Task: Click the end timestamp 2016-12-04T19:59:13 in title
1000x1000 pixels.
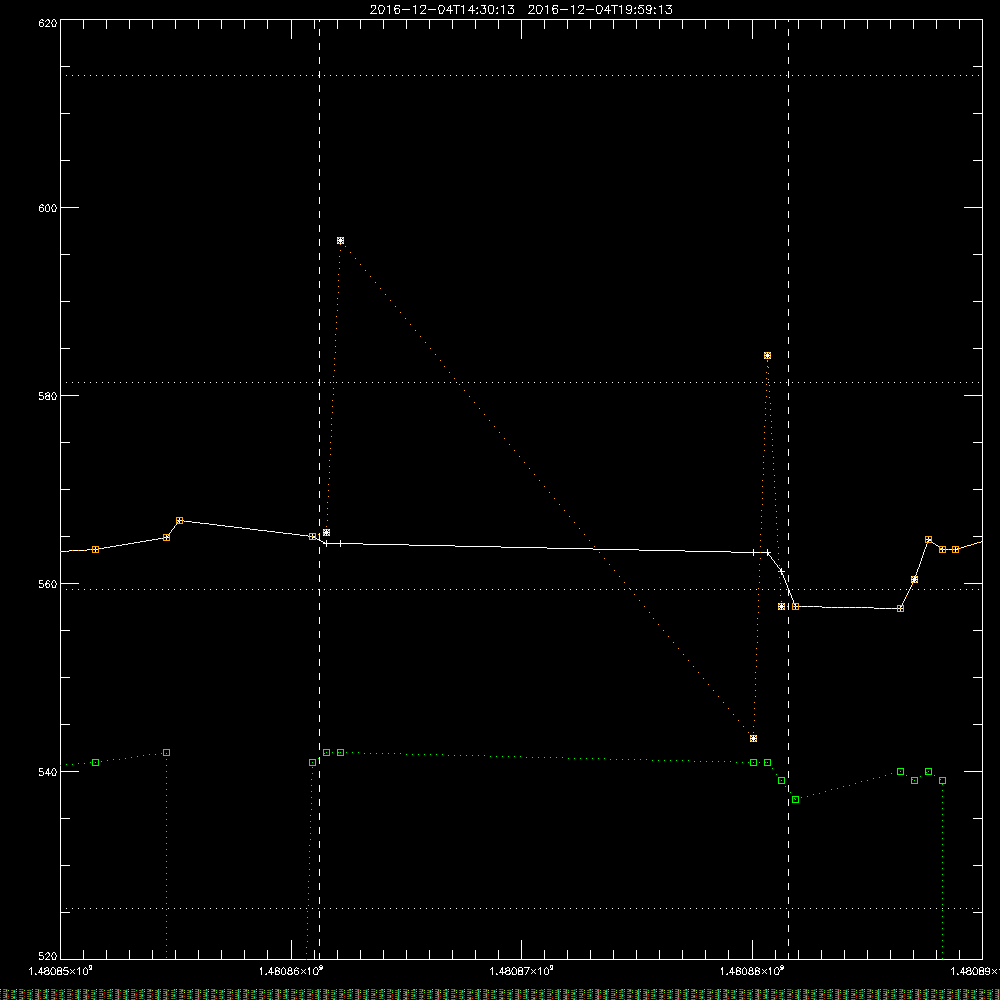Action: [600, 10]
